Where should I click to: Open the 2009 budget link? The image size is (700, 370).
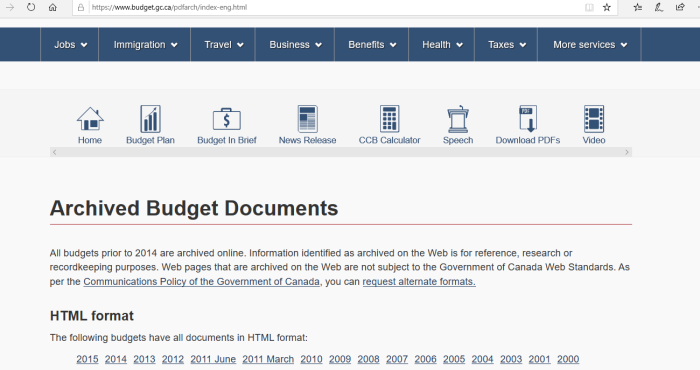pyautogui.click(x=340, y=359)
